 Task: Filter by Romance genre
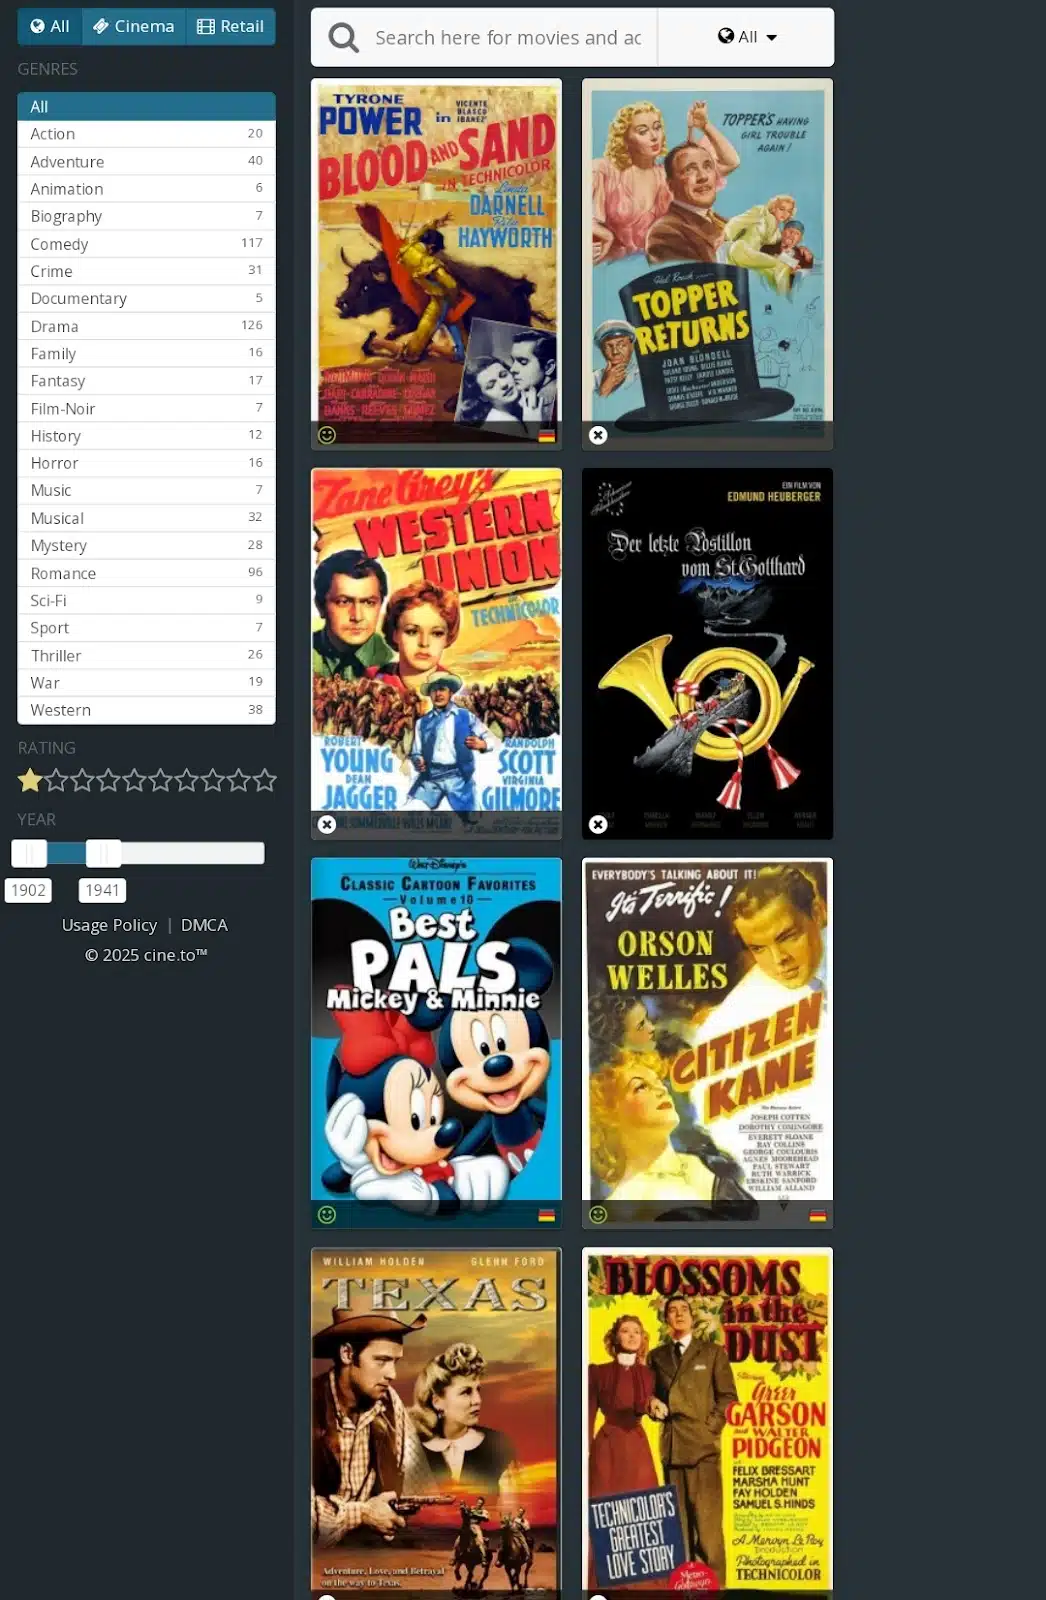click(x=146, y=573)
